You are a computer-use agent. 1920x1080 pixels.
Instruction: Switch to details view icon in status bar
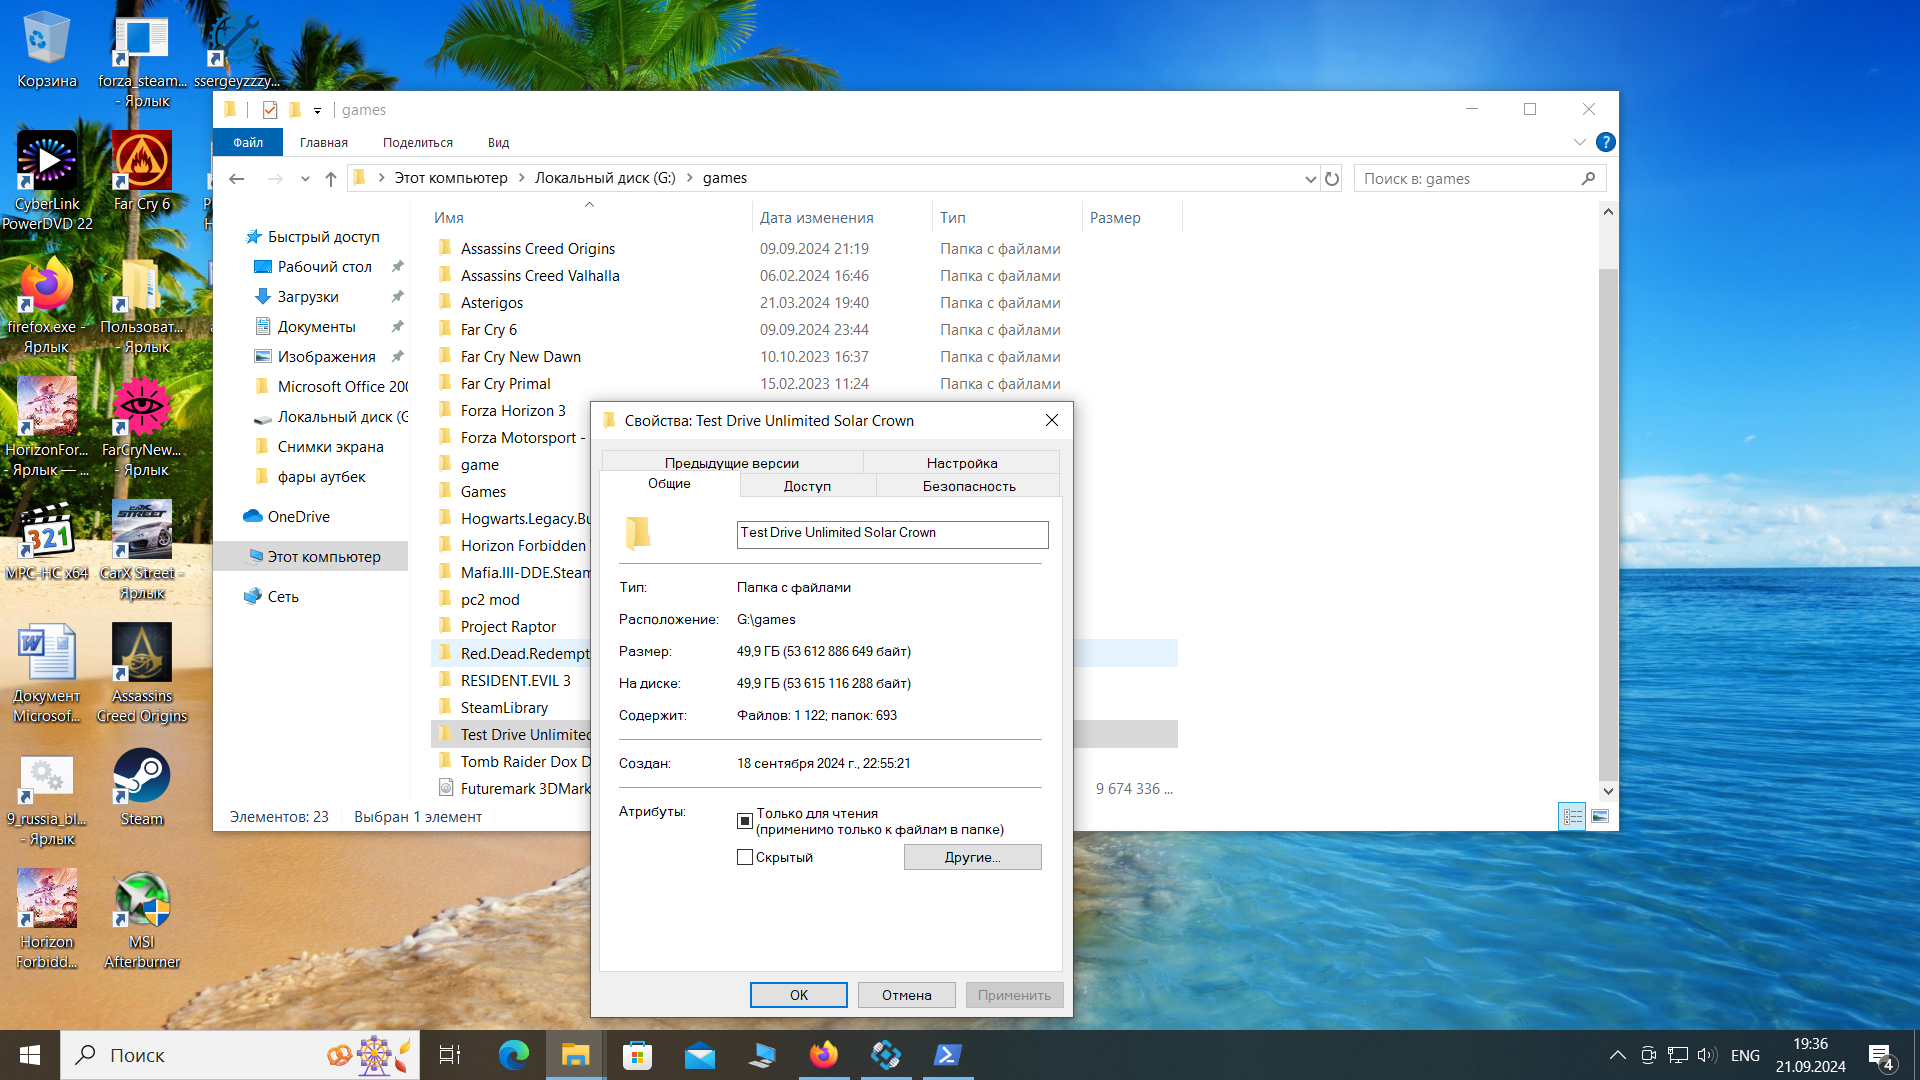(x=1572, y=817)
